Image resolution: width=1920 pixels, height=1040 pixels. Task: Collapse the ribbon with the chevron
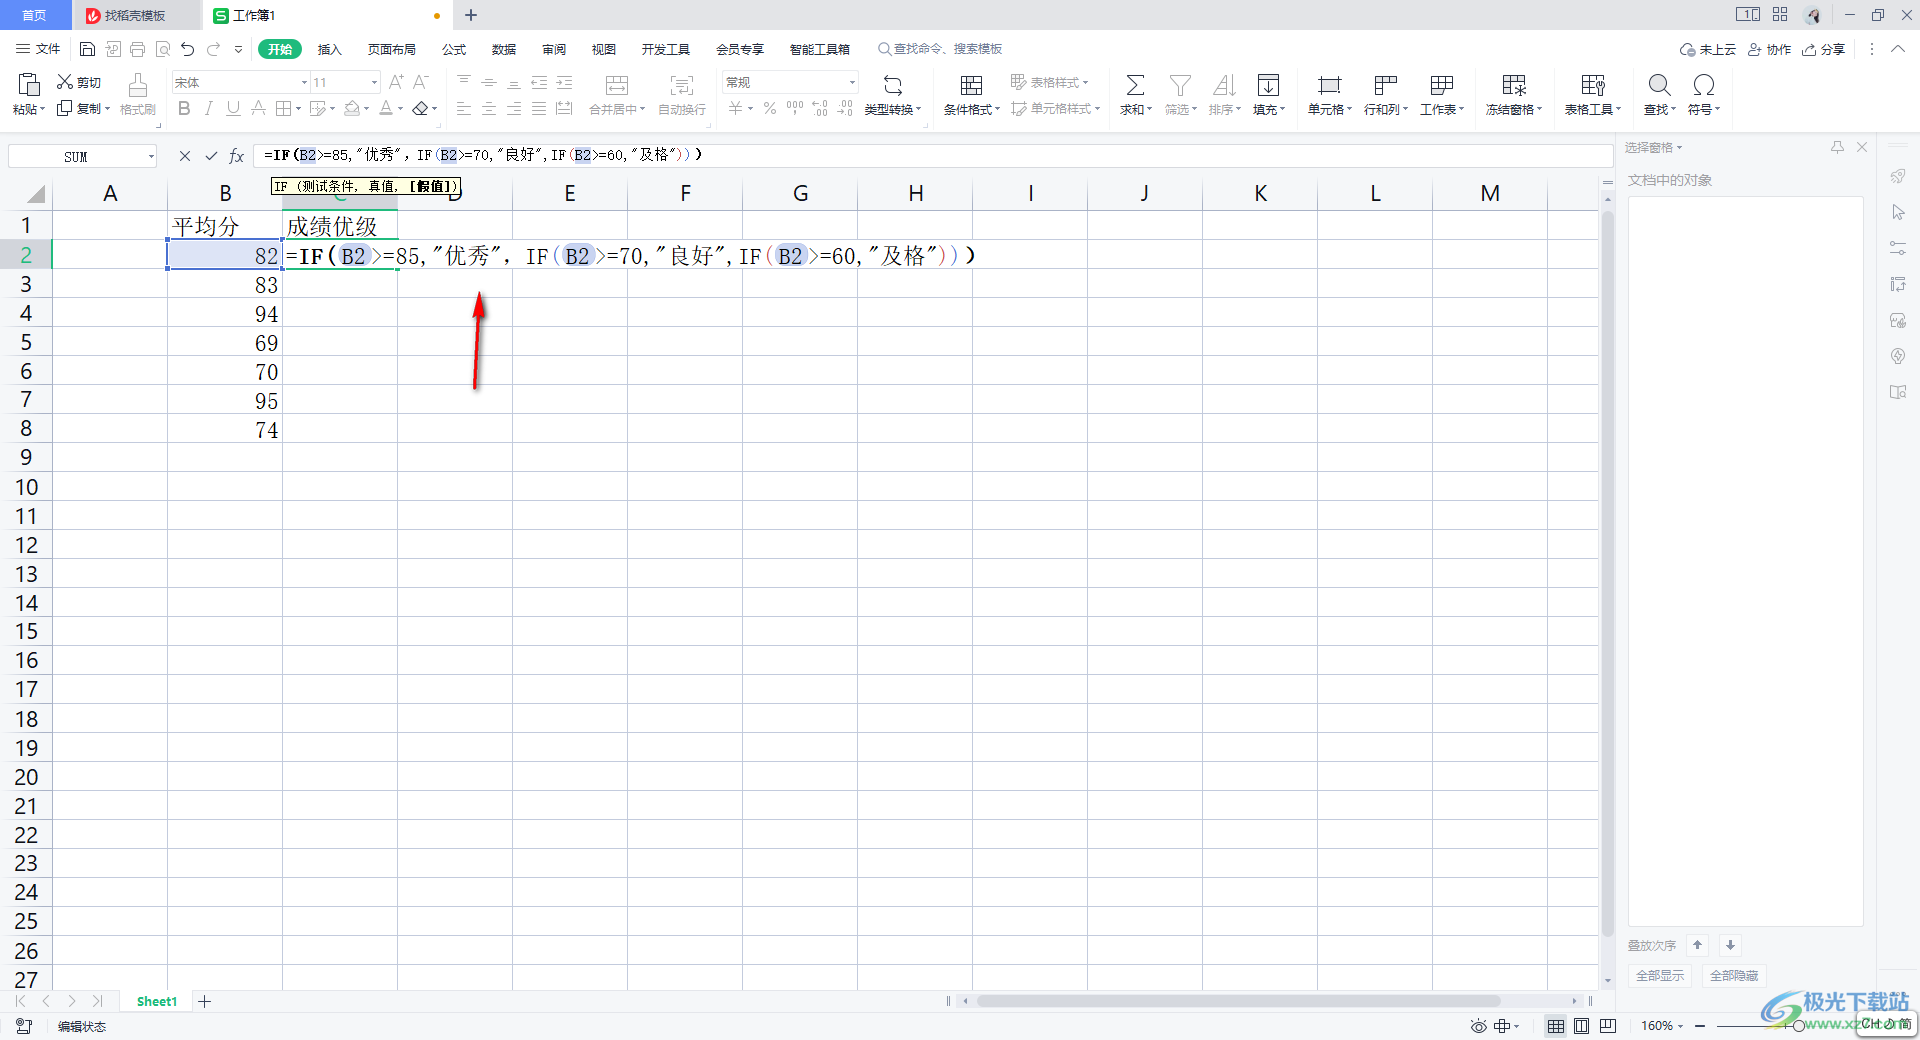(1897, 49)
